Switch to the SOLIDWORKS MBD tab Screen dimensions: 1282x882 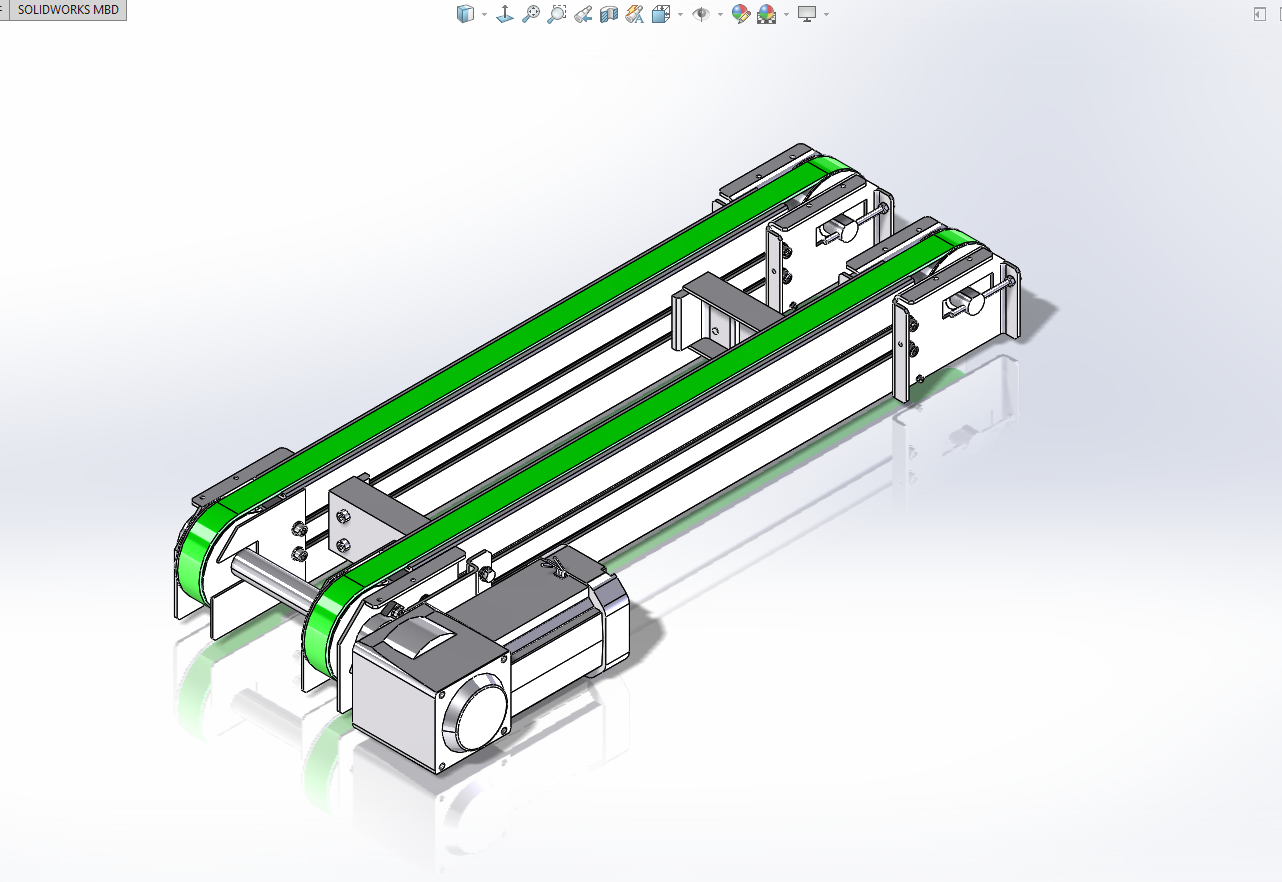68,10
